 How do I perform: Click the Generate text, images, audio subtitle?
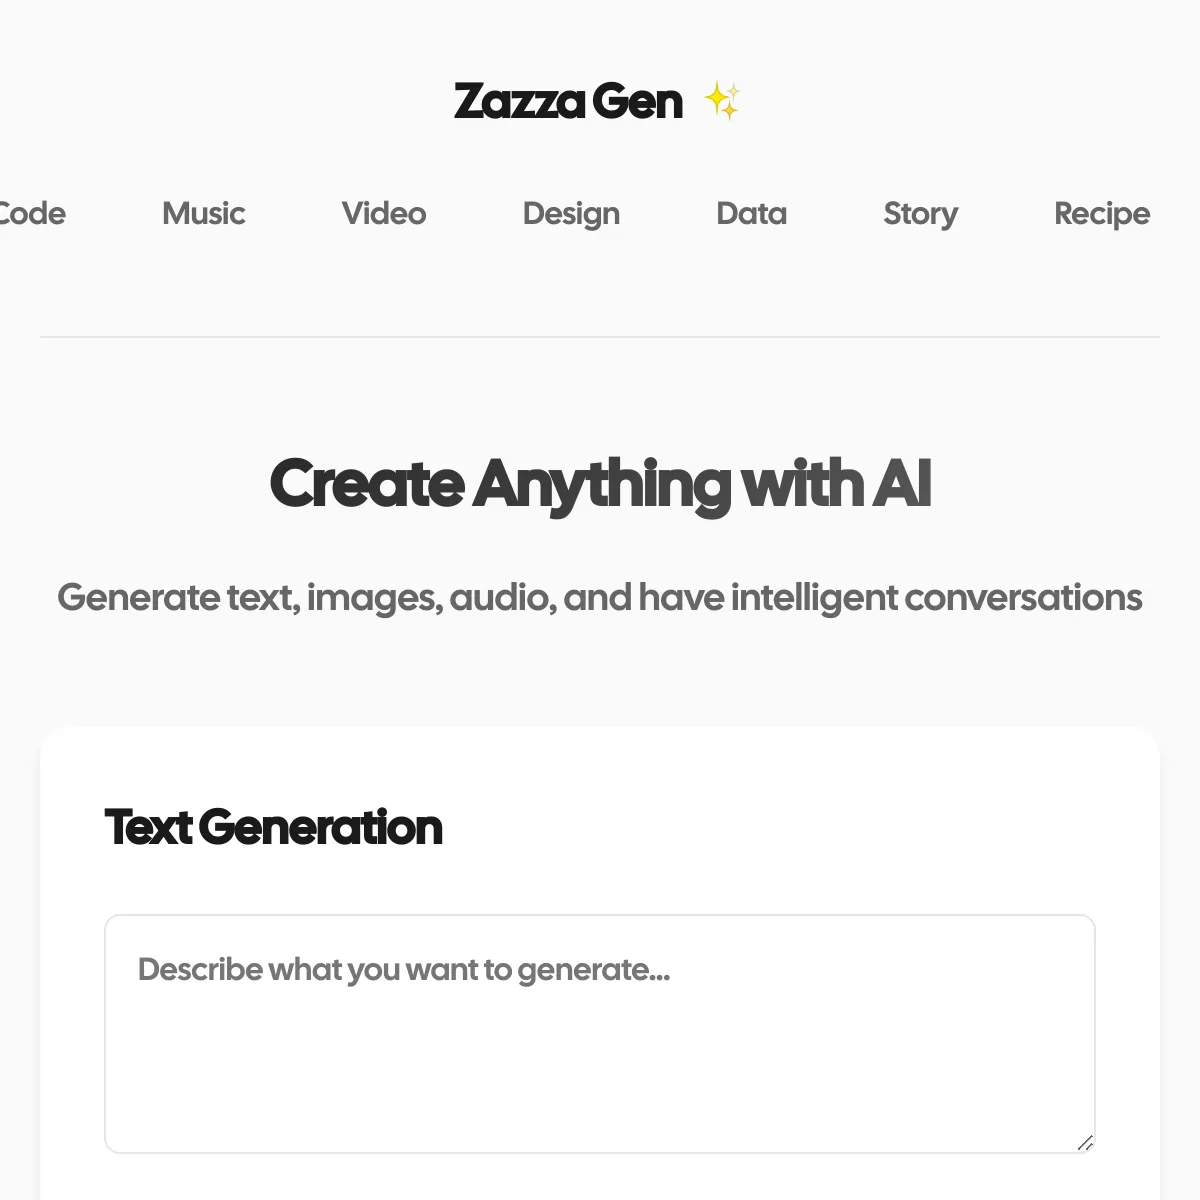tap(600, 598)
